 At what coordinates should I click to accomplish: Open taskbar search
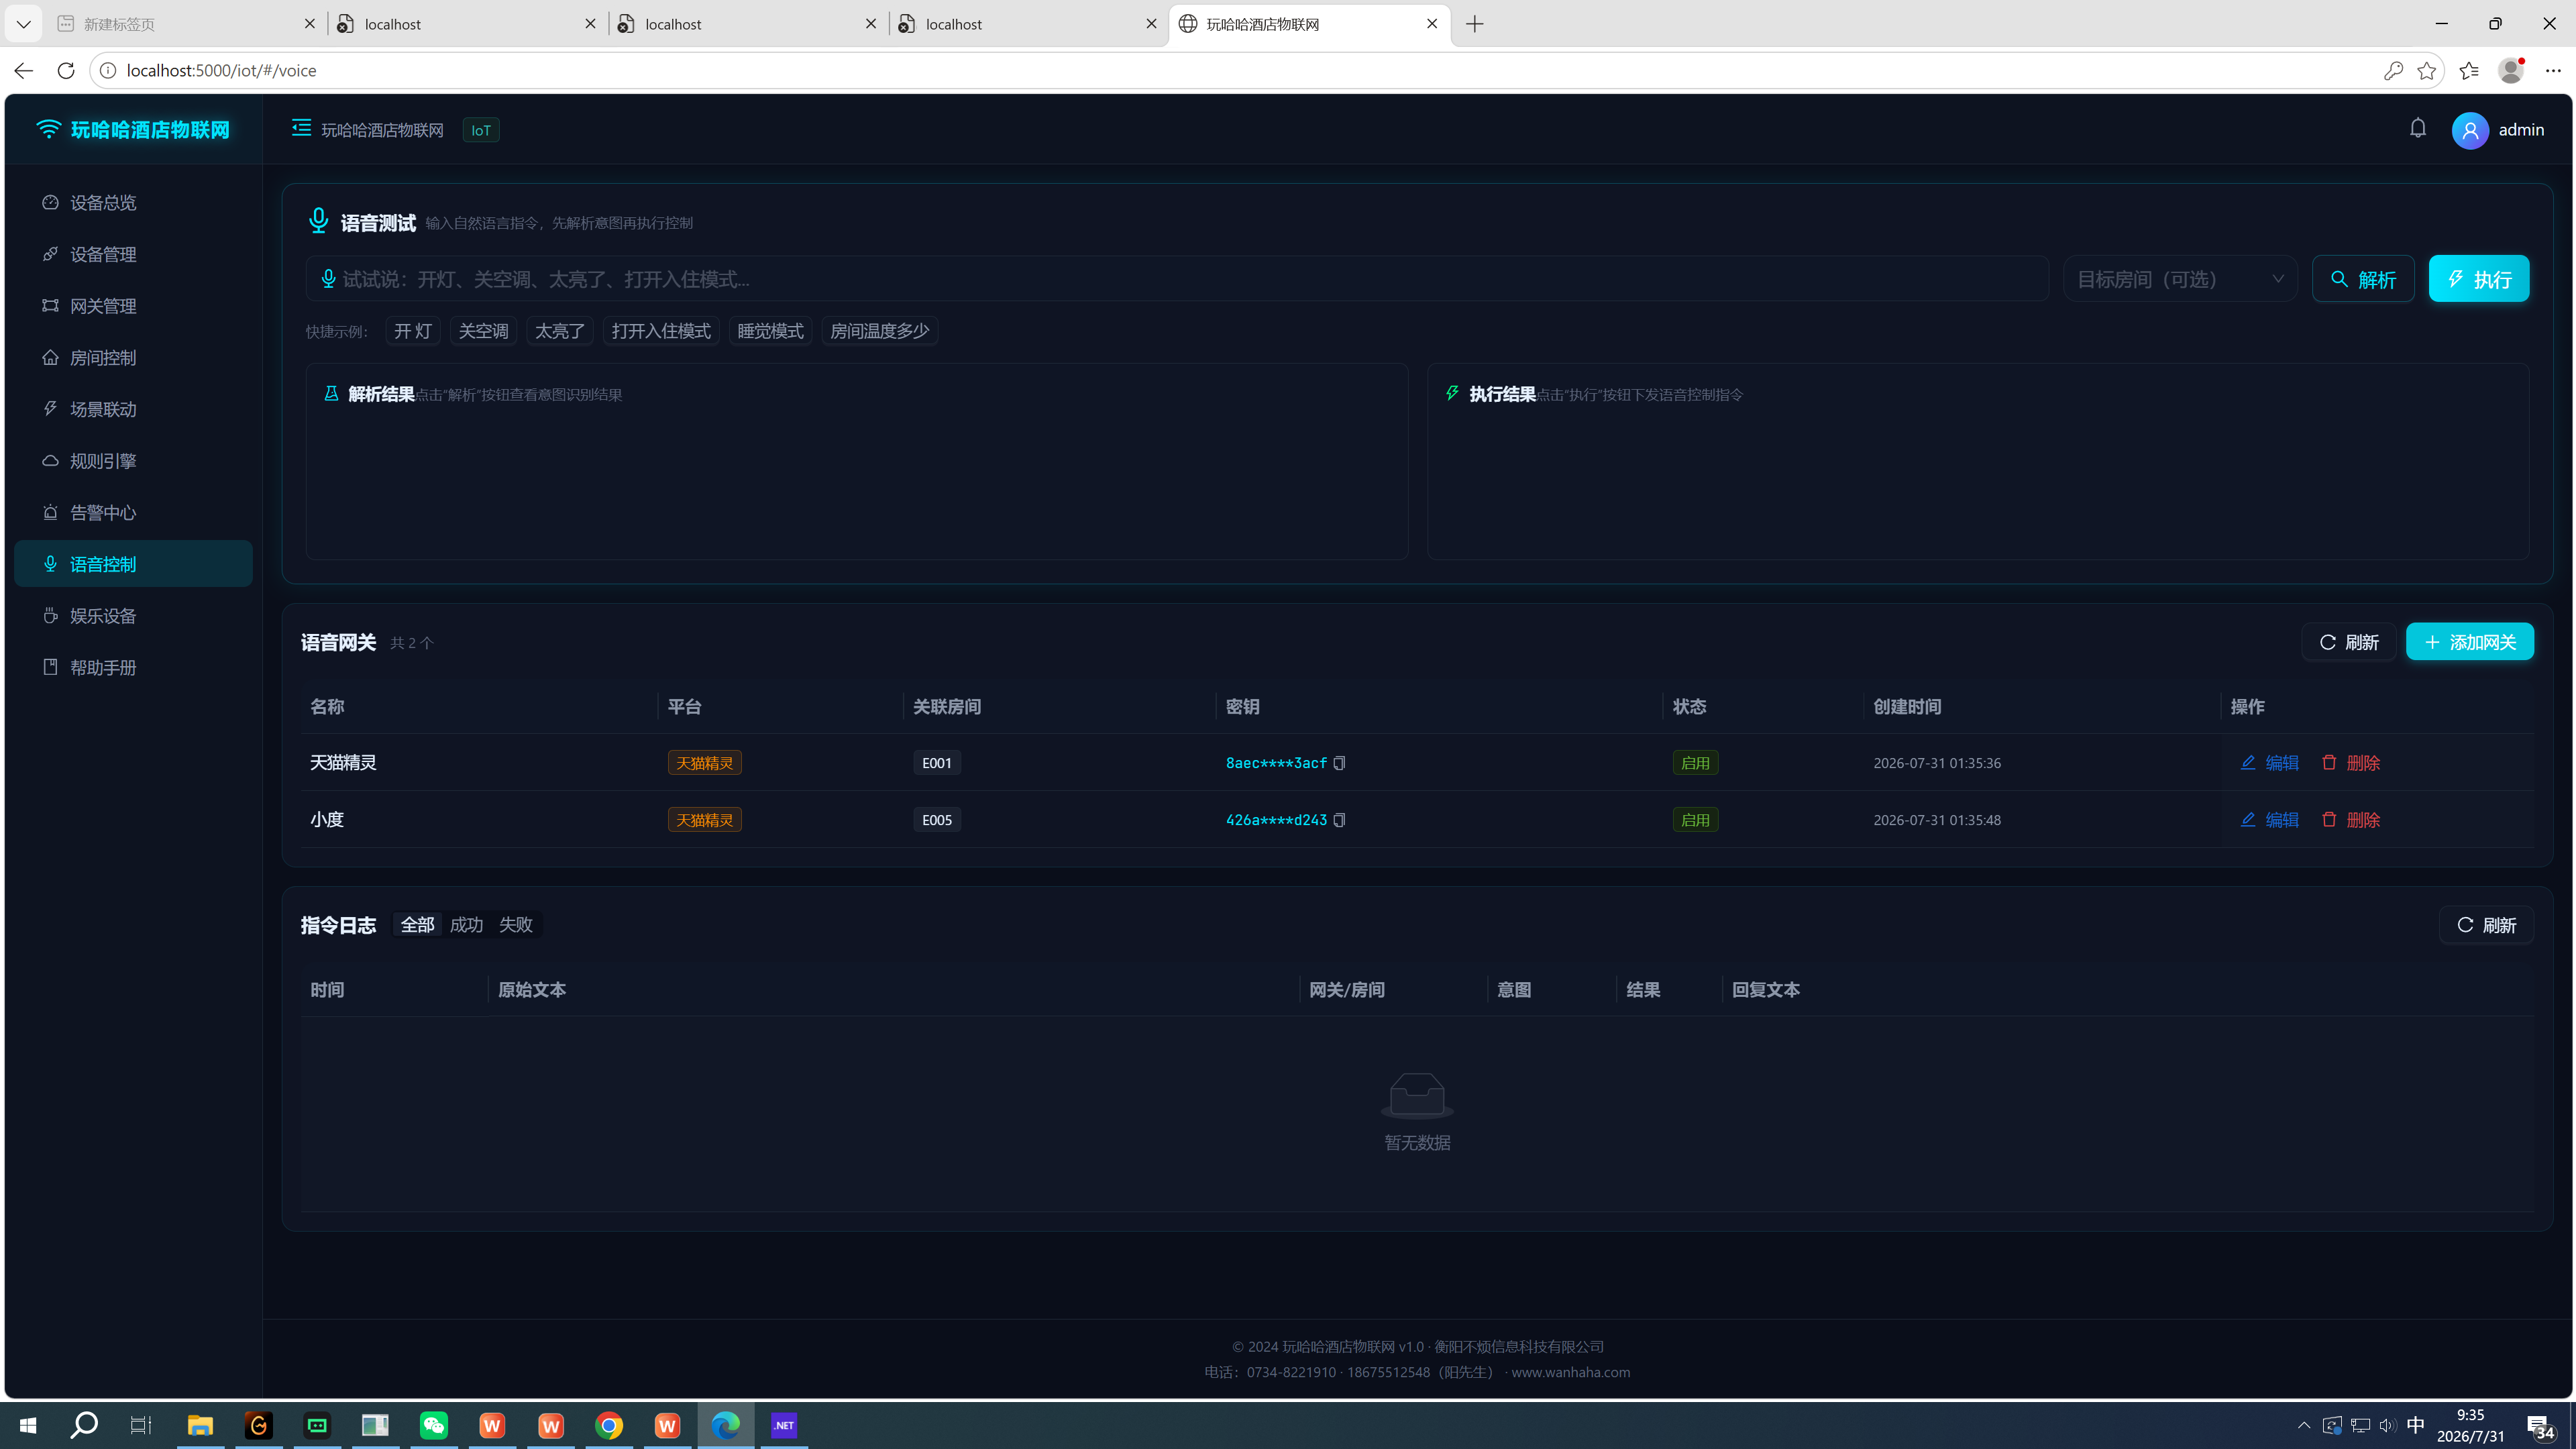tap(84, 1425)
